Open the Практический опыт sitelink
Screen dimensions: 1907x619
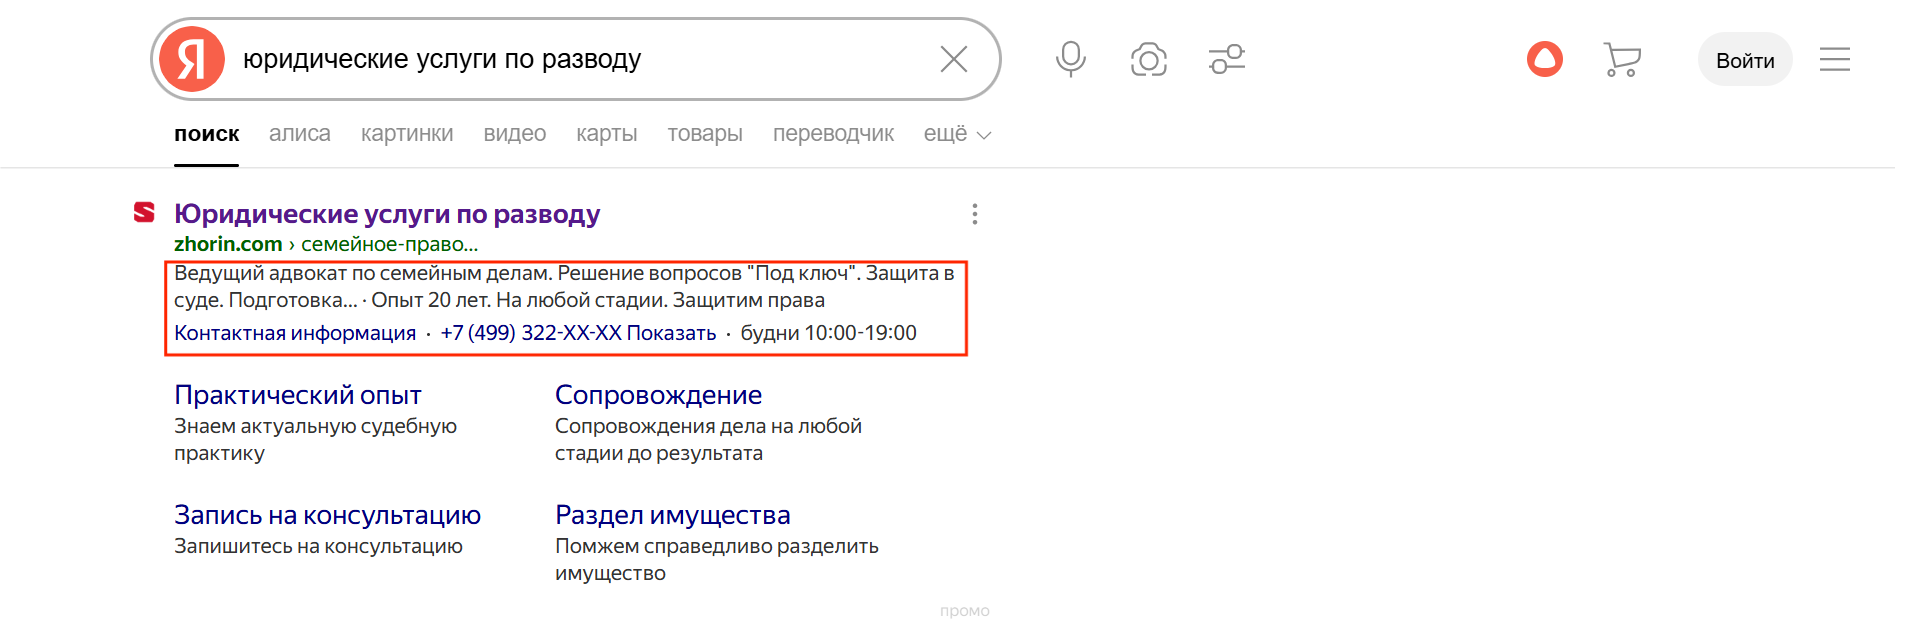click(x=298, y=395)
